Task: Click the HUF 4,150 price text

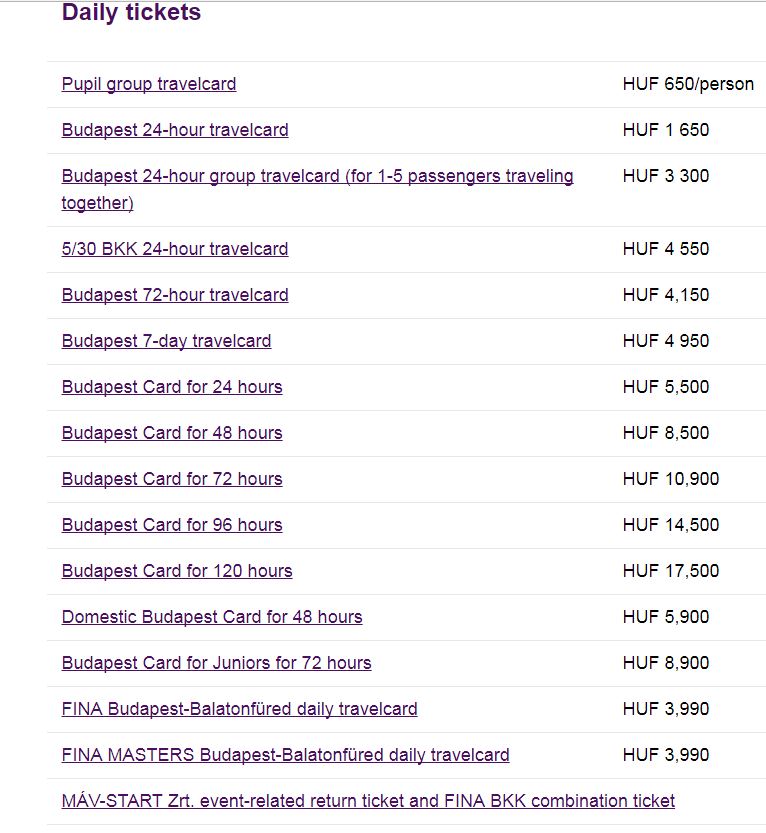Action: click(x=665, y=295)
